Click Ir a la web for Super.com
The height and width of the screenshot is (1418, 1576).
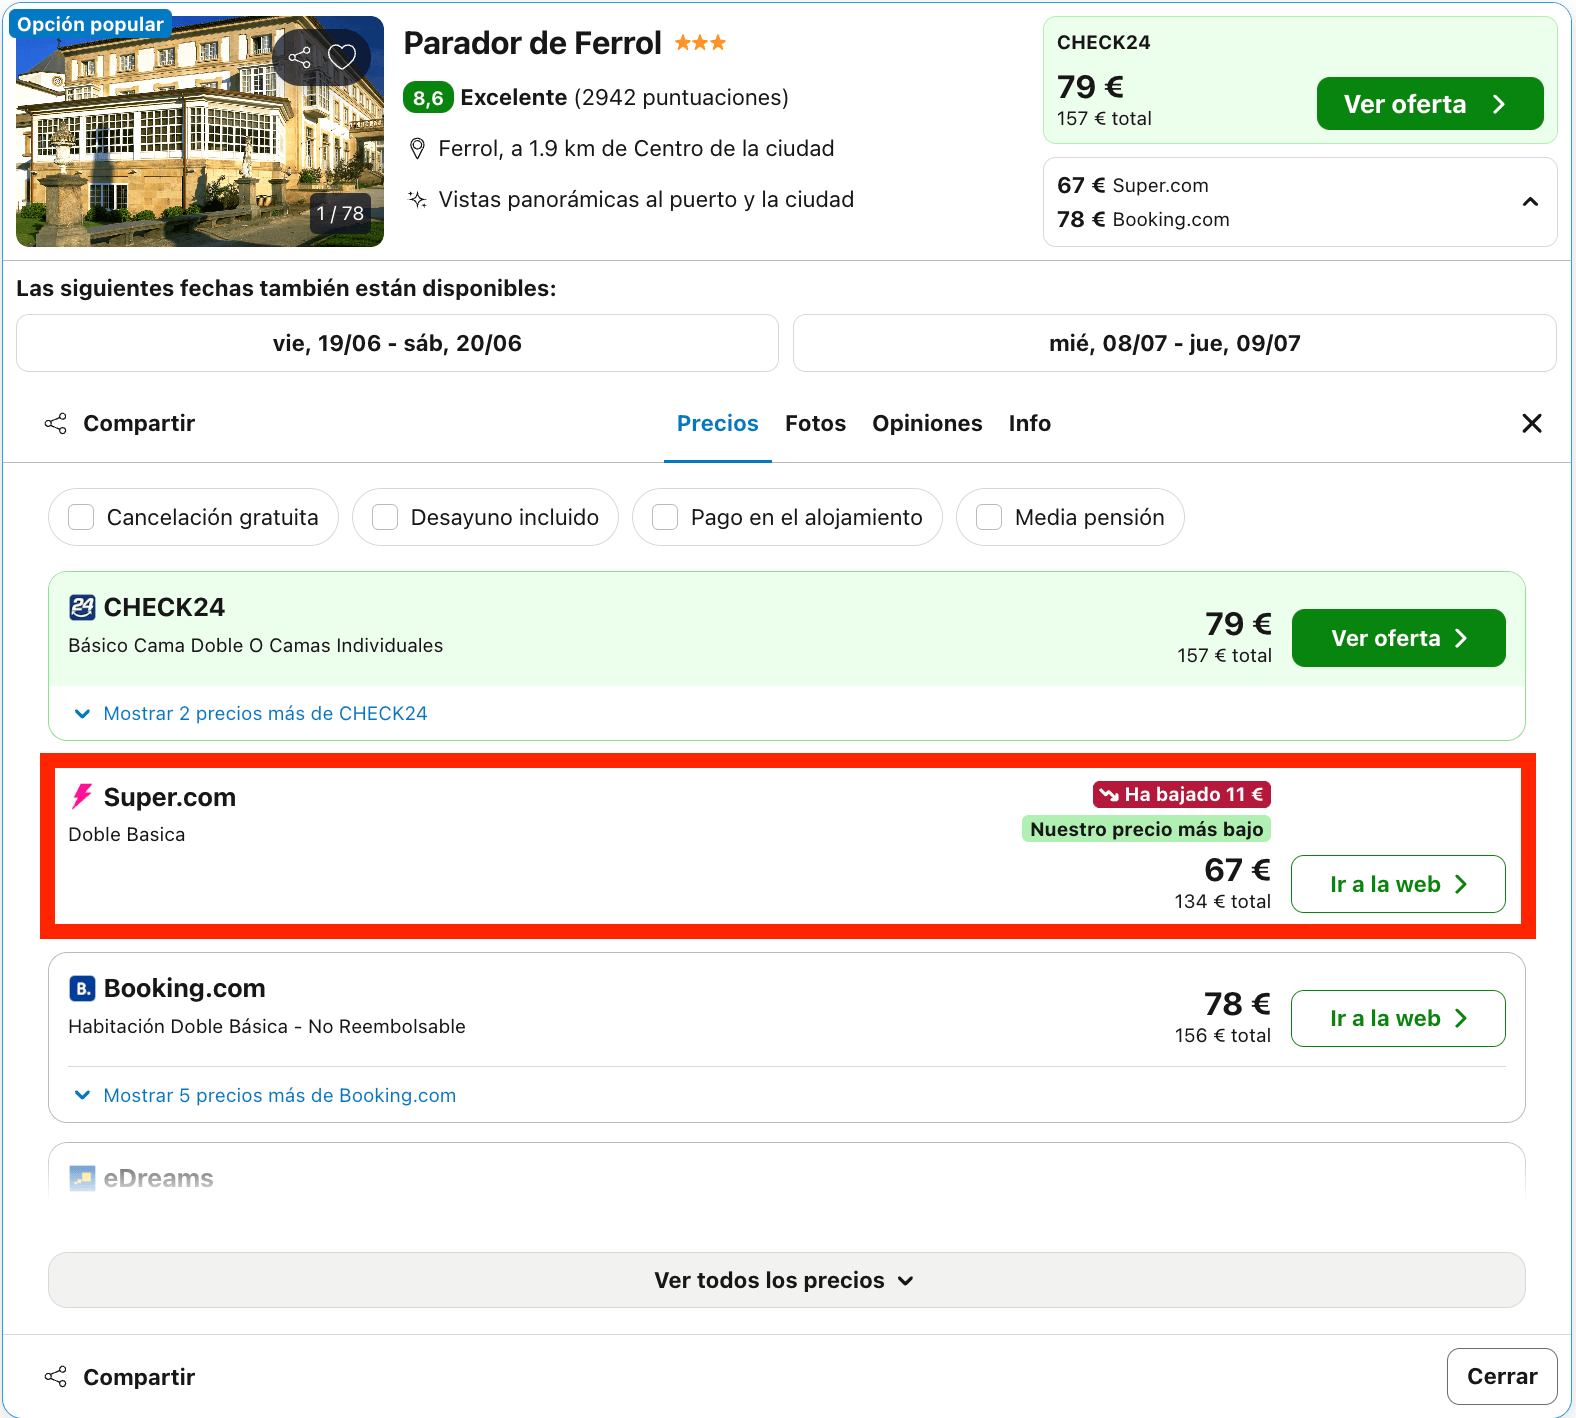[1398, 884]
